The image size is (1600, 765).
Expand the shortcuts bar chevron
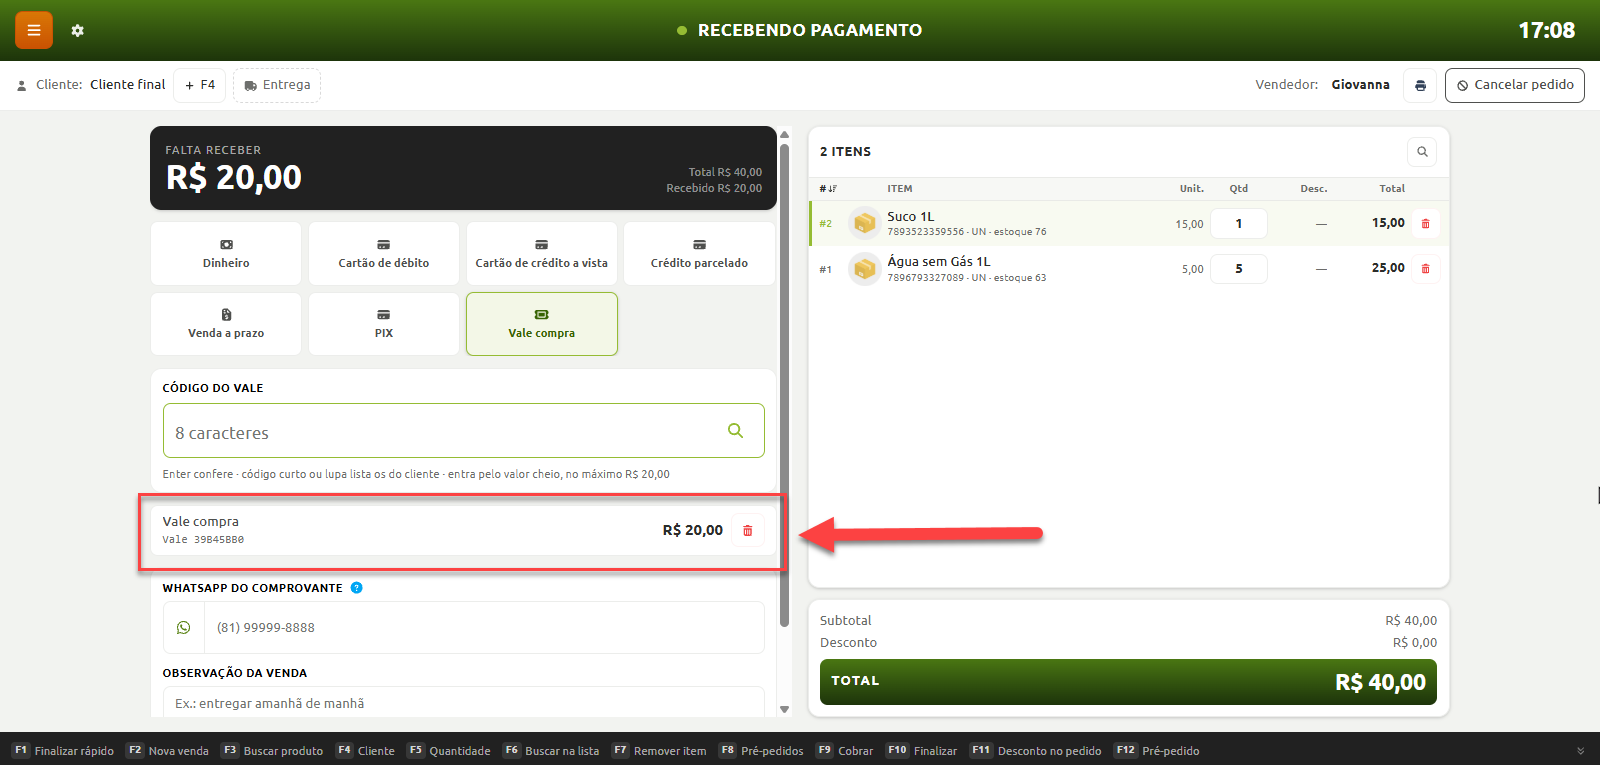point(1581,751)
